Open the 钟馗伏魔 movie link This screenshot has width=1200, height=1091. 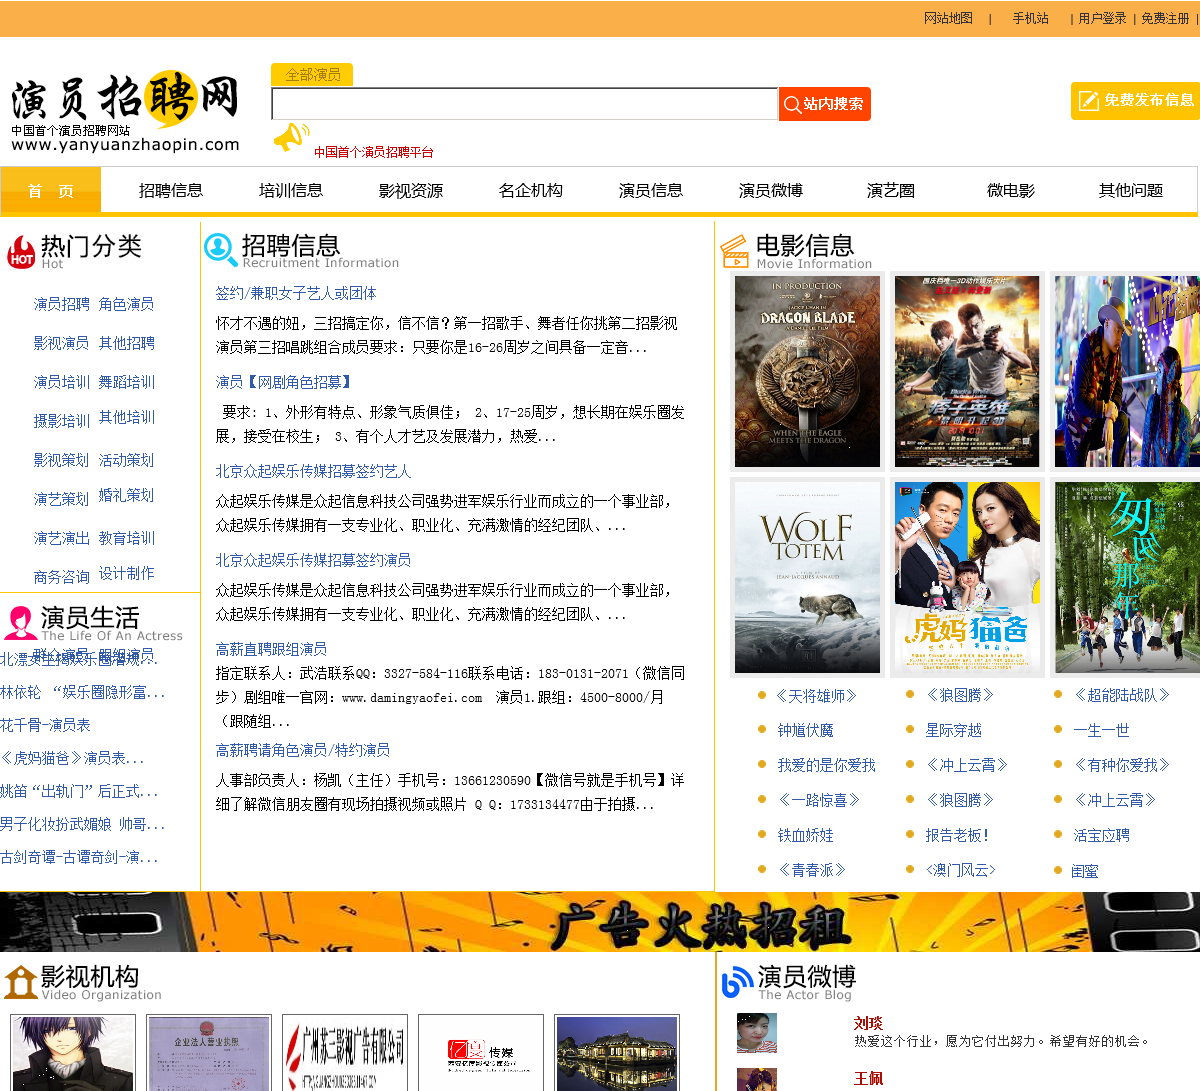click(805, 730)
